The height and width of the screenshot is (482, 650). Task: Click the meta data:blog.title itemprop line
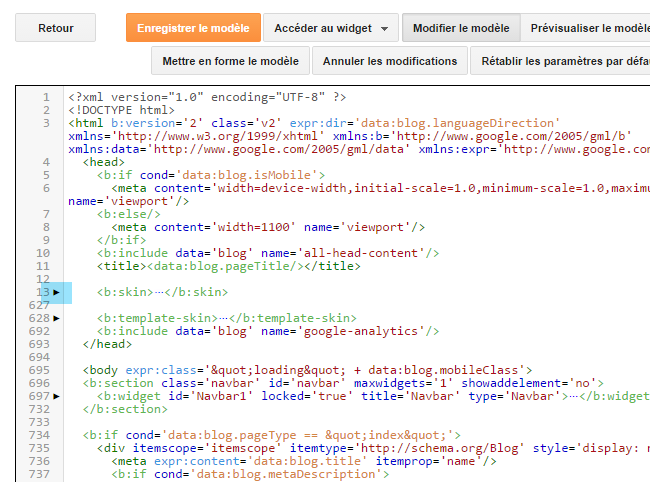304,462
